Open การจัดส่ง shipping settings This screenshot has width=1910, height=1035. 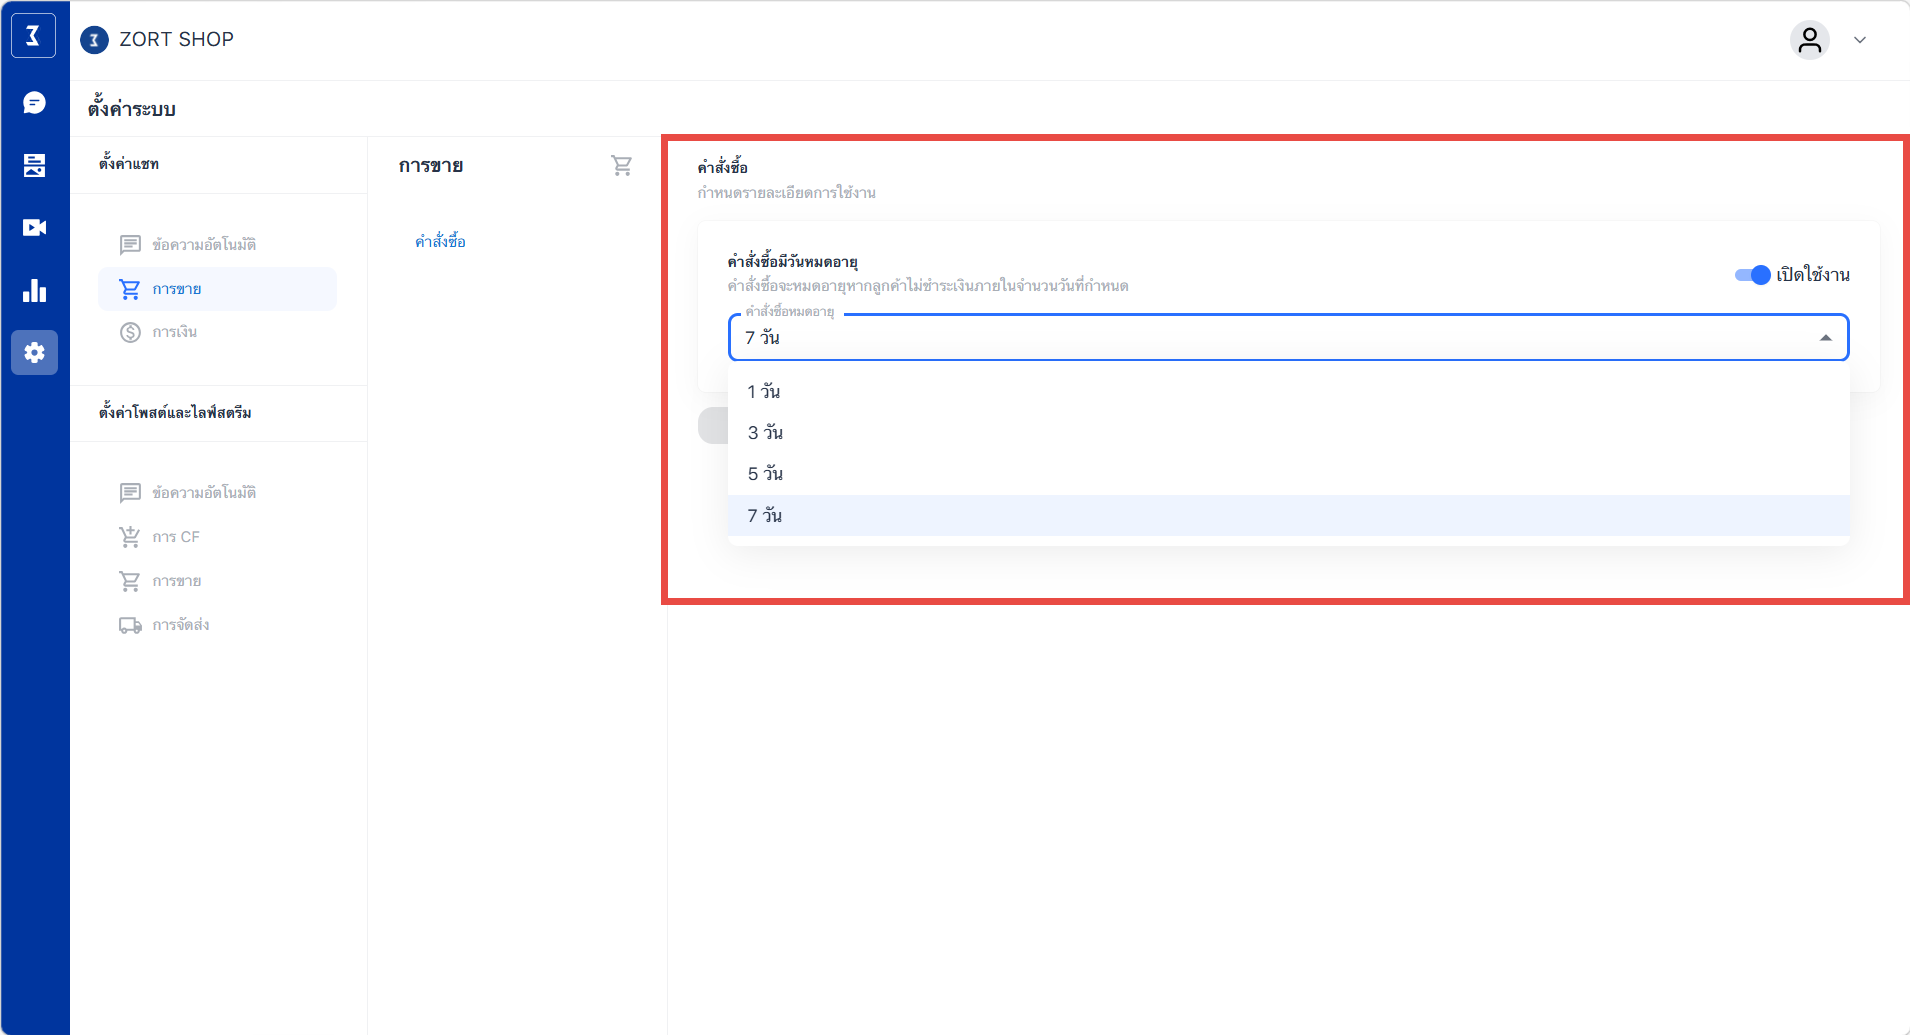[180, 625]
